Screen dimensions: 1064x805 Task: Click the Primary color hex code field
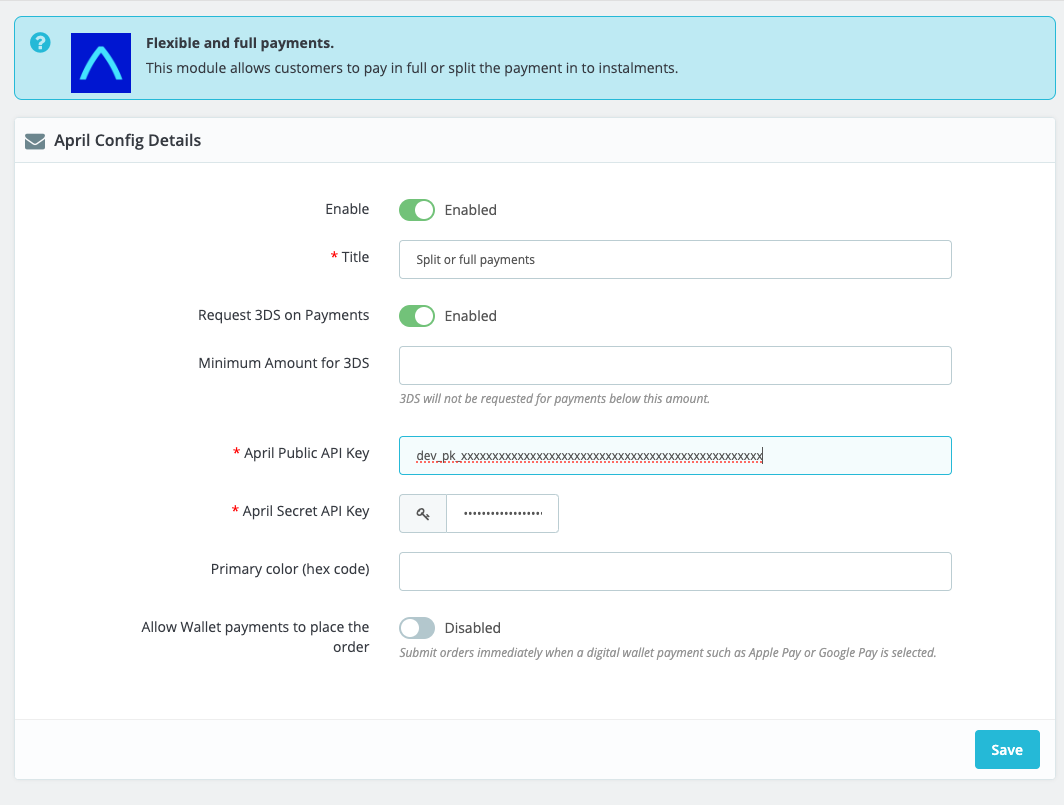click(675, 571)
